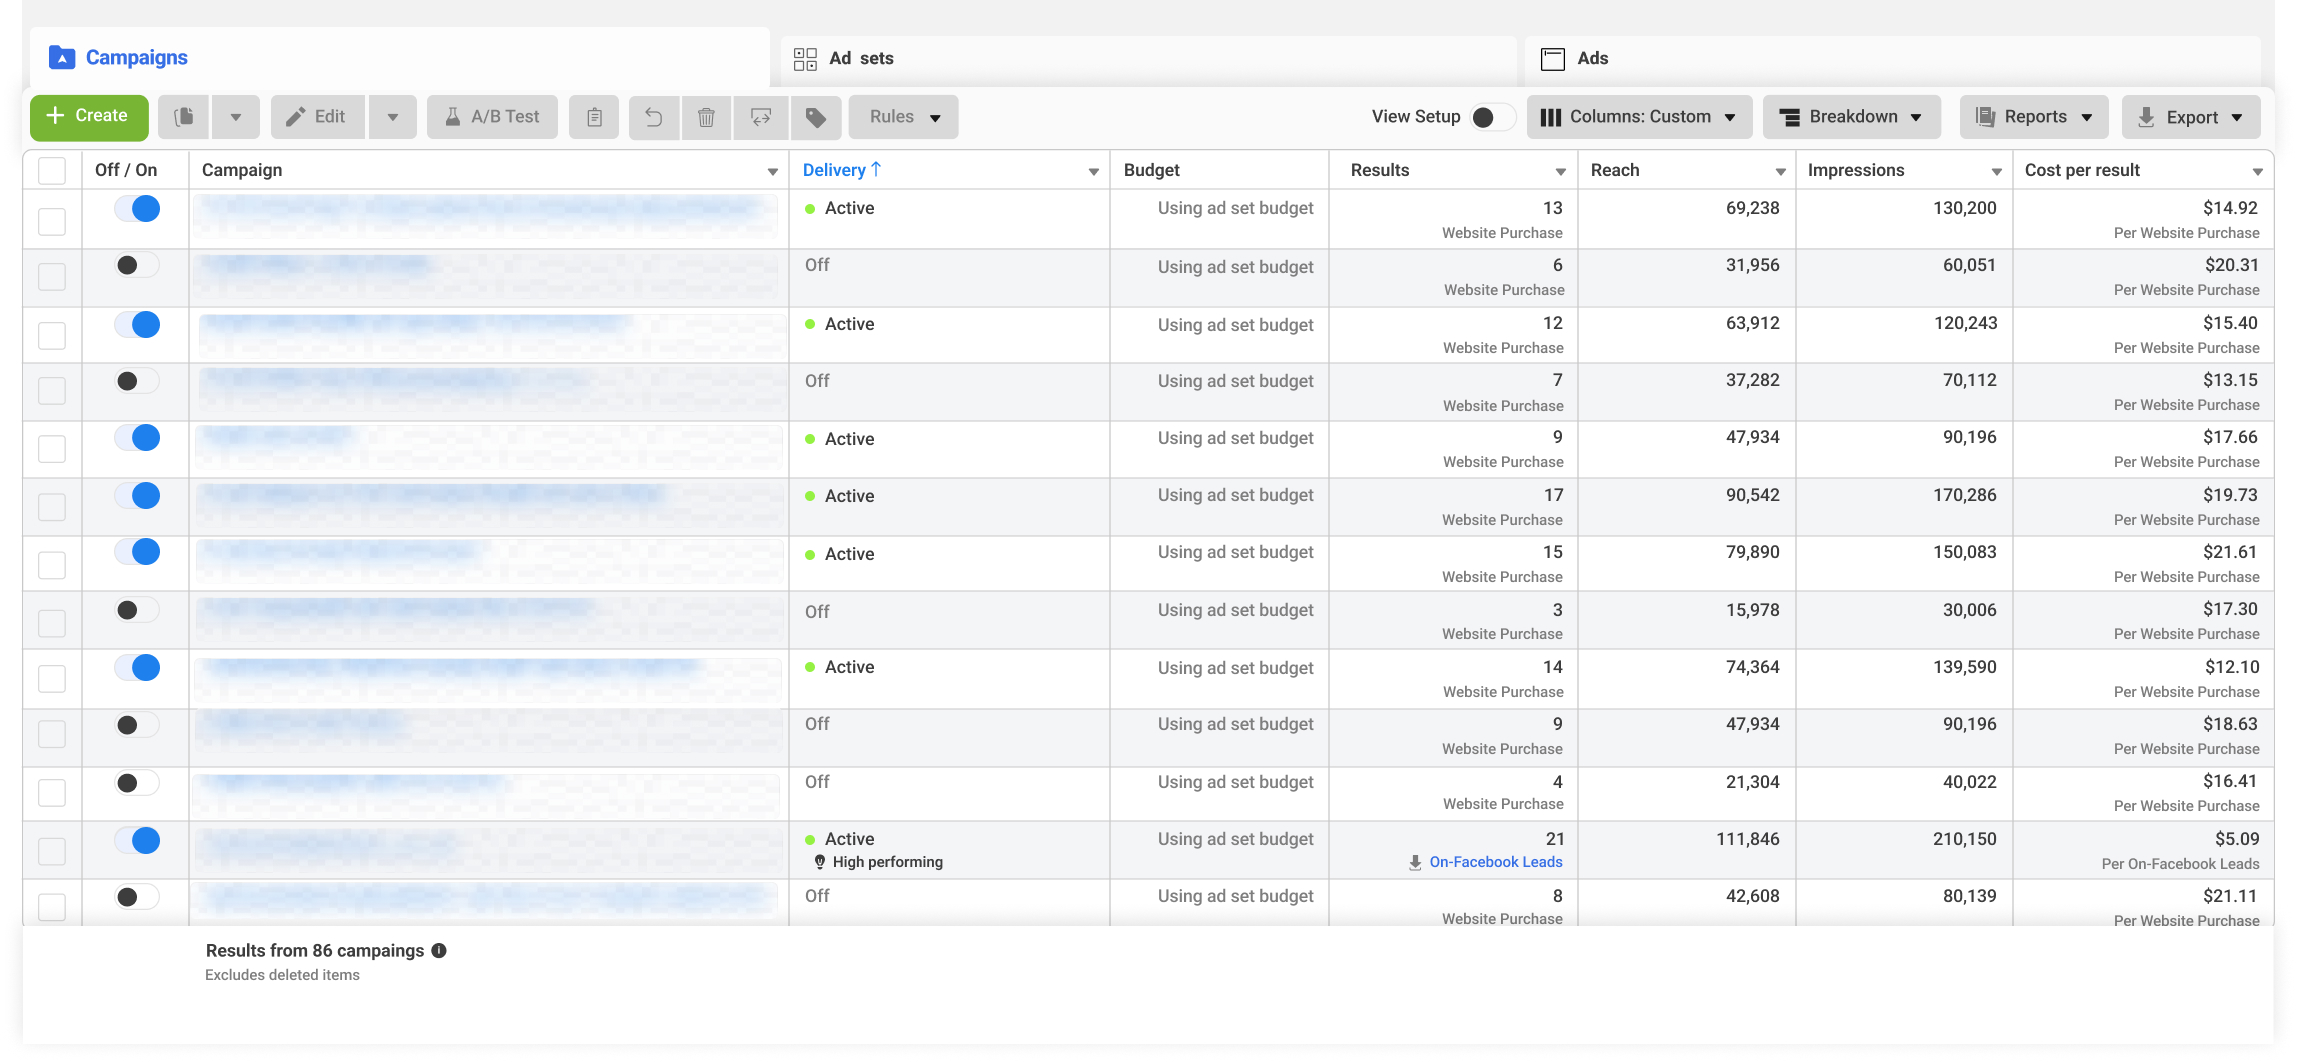Click the info icon beside Results from 86 campaigns
The width and height of the screenshot is (2297, 1062).
[439, 951]
